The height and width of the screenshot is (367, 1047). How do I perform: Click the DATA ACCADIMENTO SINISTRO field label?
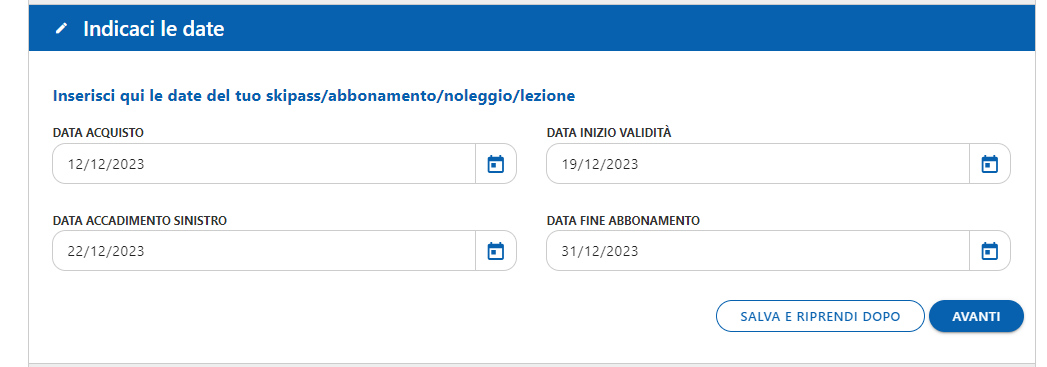(140, 220)
